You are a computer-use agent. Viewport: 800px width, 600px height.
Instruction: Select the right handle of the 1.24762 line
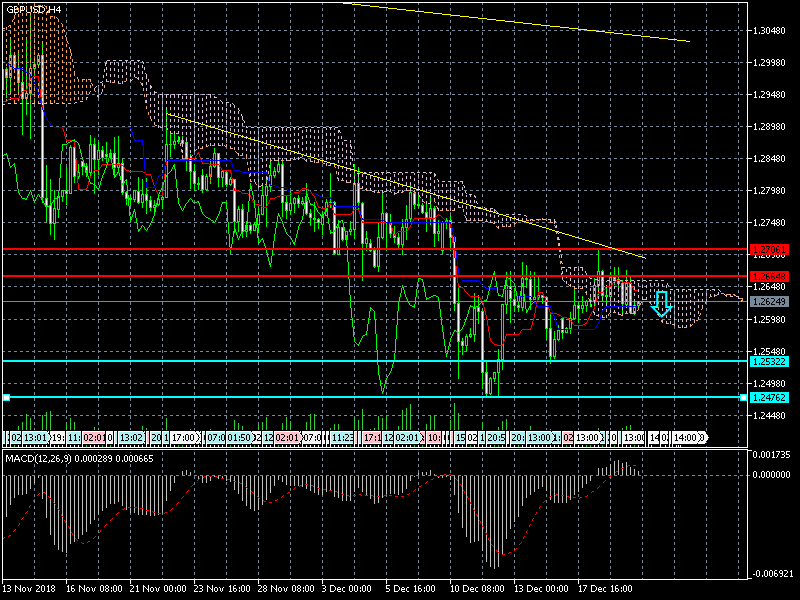[743, 398]
